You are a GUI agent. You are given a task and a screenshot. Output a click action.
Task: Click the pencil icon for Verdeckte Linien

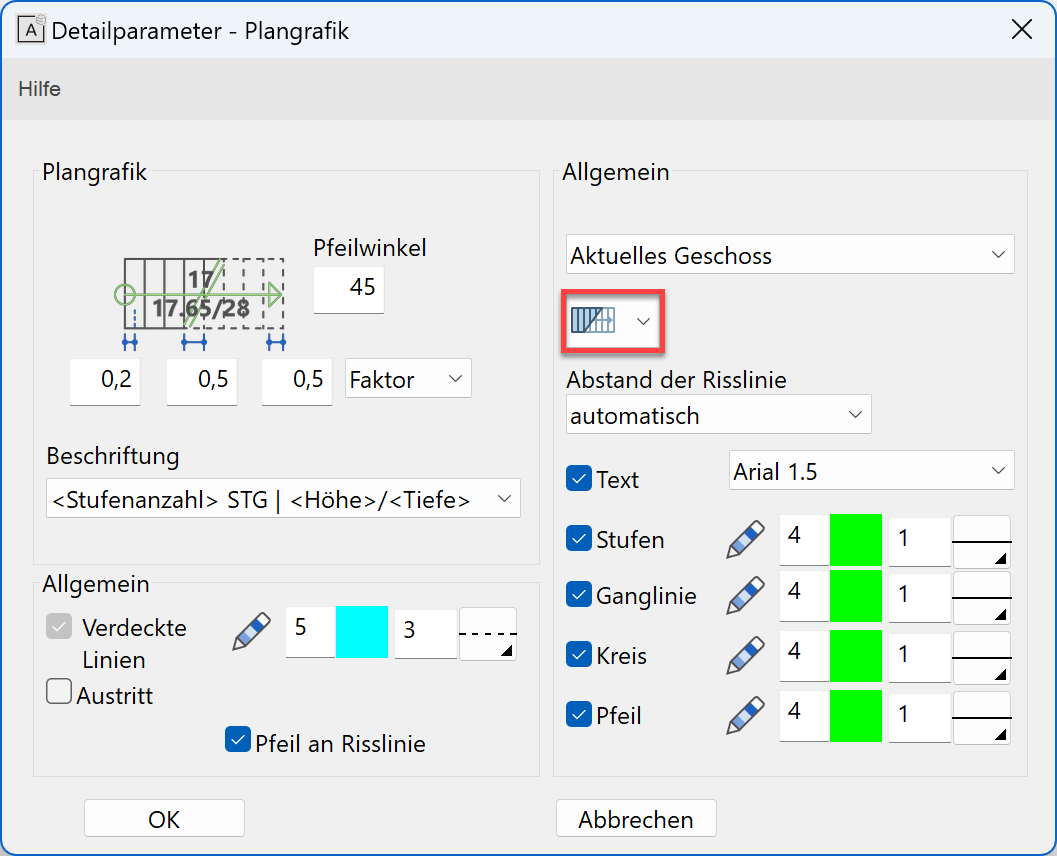coord(252,632)
